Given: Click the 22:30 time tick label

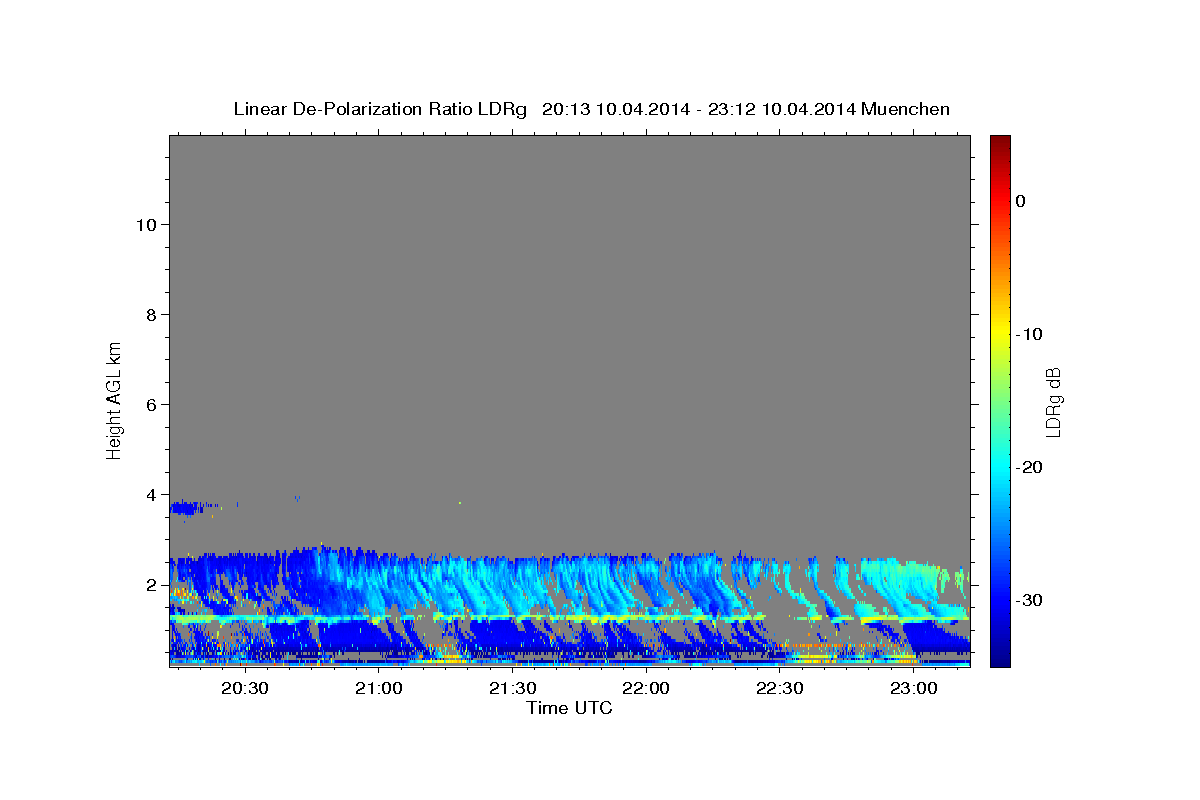Looking at the screenshot, I should coord(780,689).
